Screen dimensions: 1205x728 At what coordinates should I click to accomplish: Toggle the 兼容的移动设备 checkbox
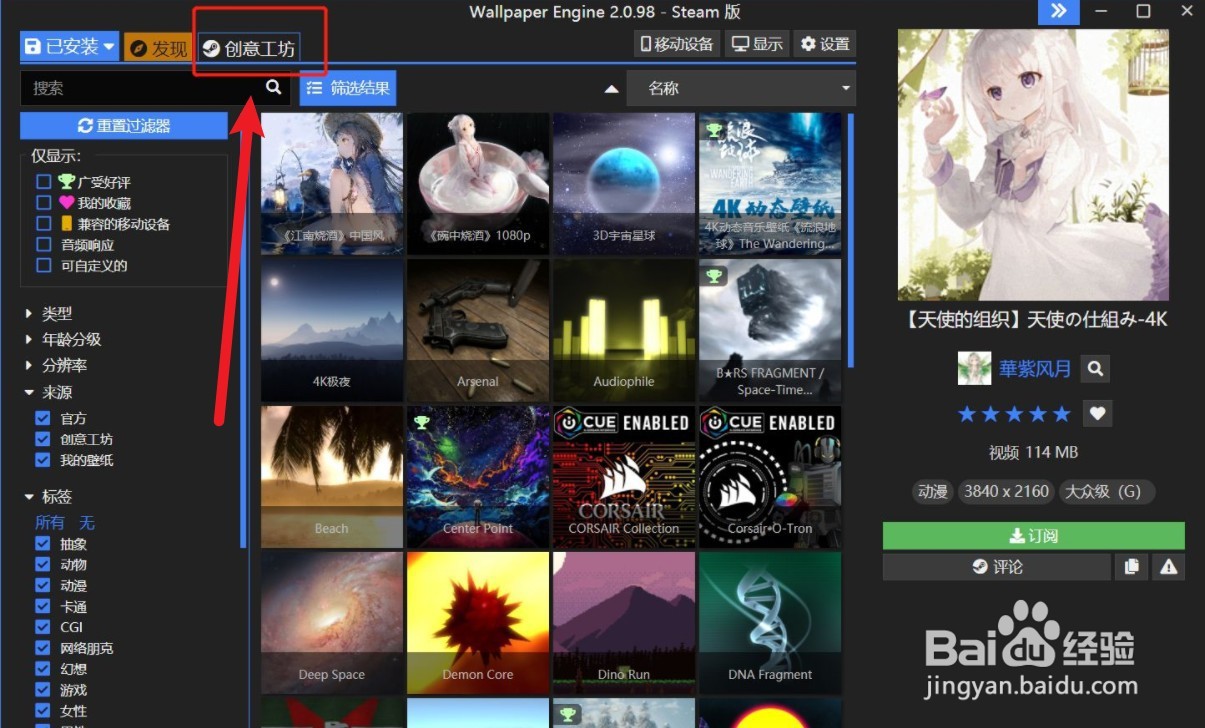(x=43, y=224)
